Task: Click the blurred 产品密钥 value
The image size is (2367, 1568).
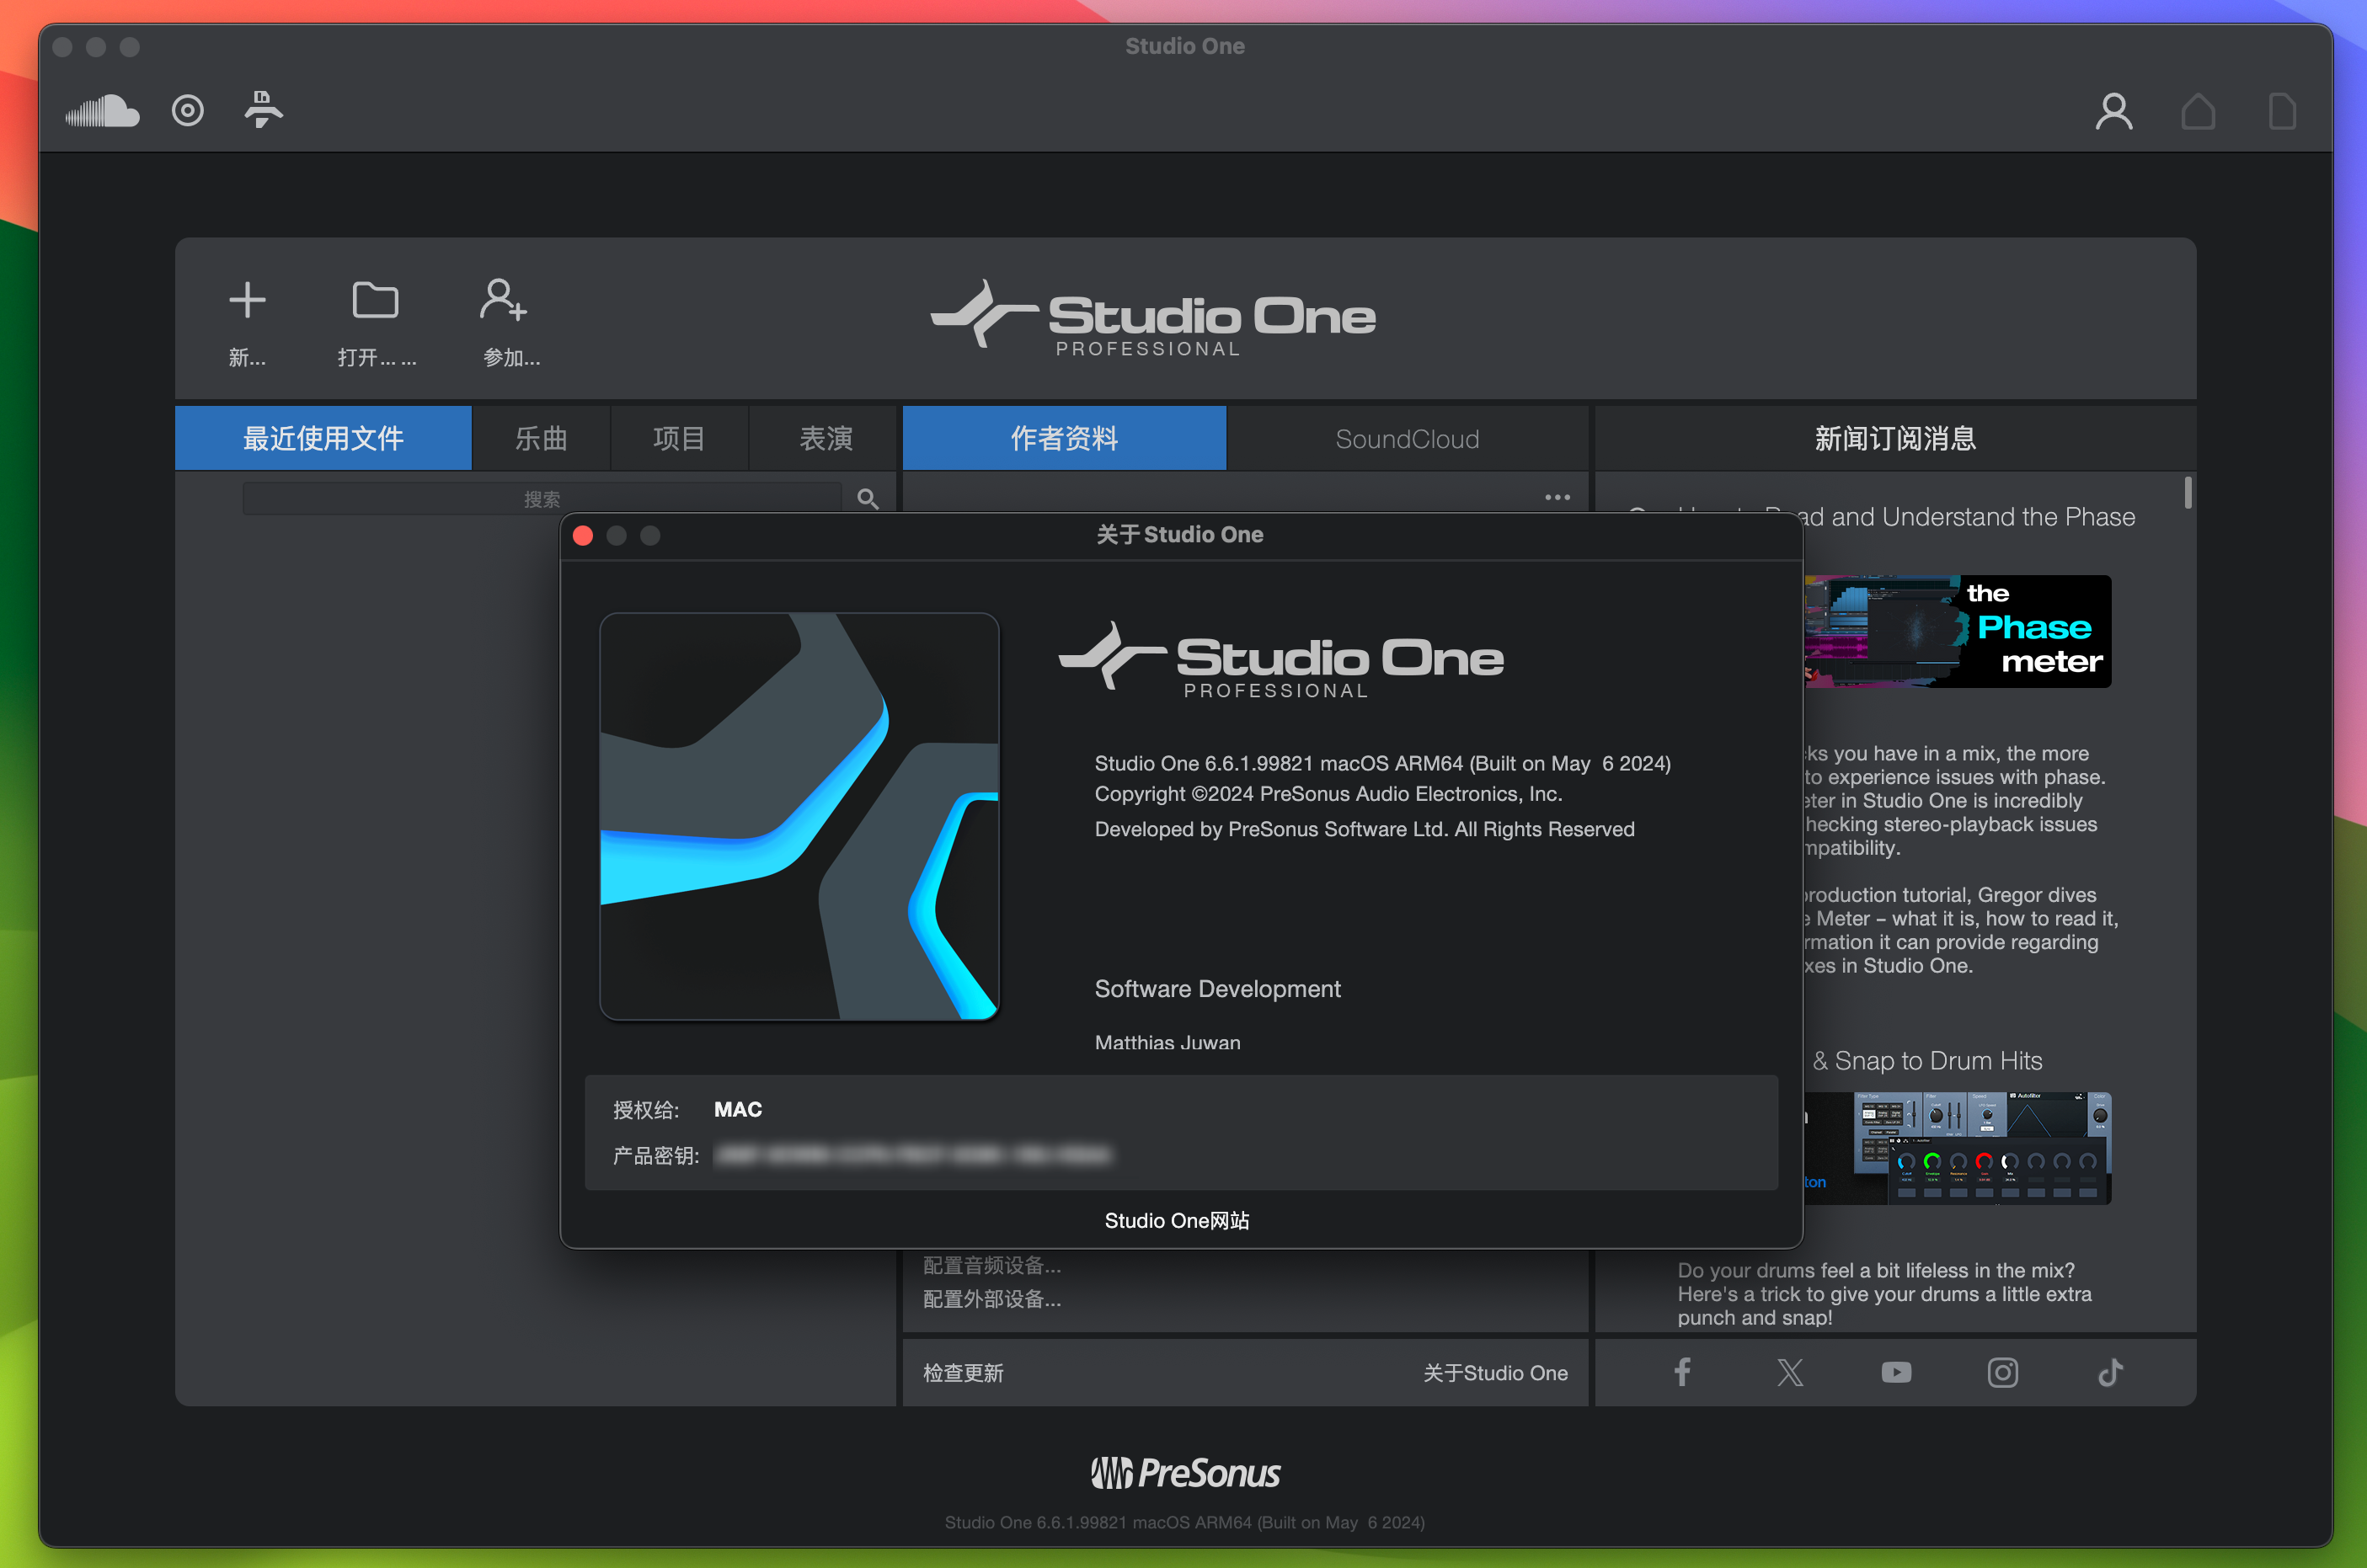Action: (x=913, y=1155)
